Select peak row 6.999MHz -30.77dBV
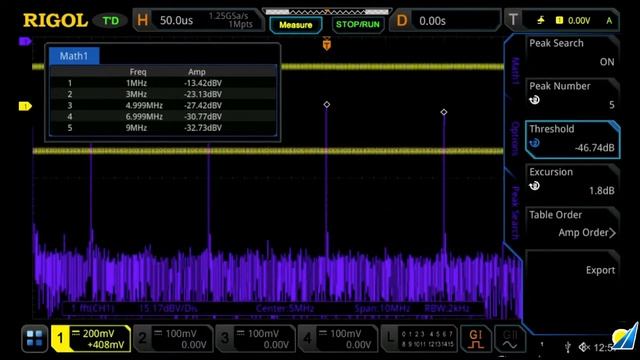Viewport: 640px width, 360px height. pyautogui.click(x=163, y=117)
